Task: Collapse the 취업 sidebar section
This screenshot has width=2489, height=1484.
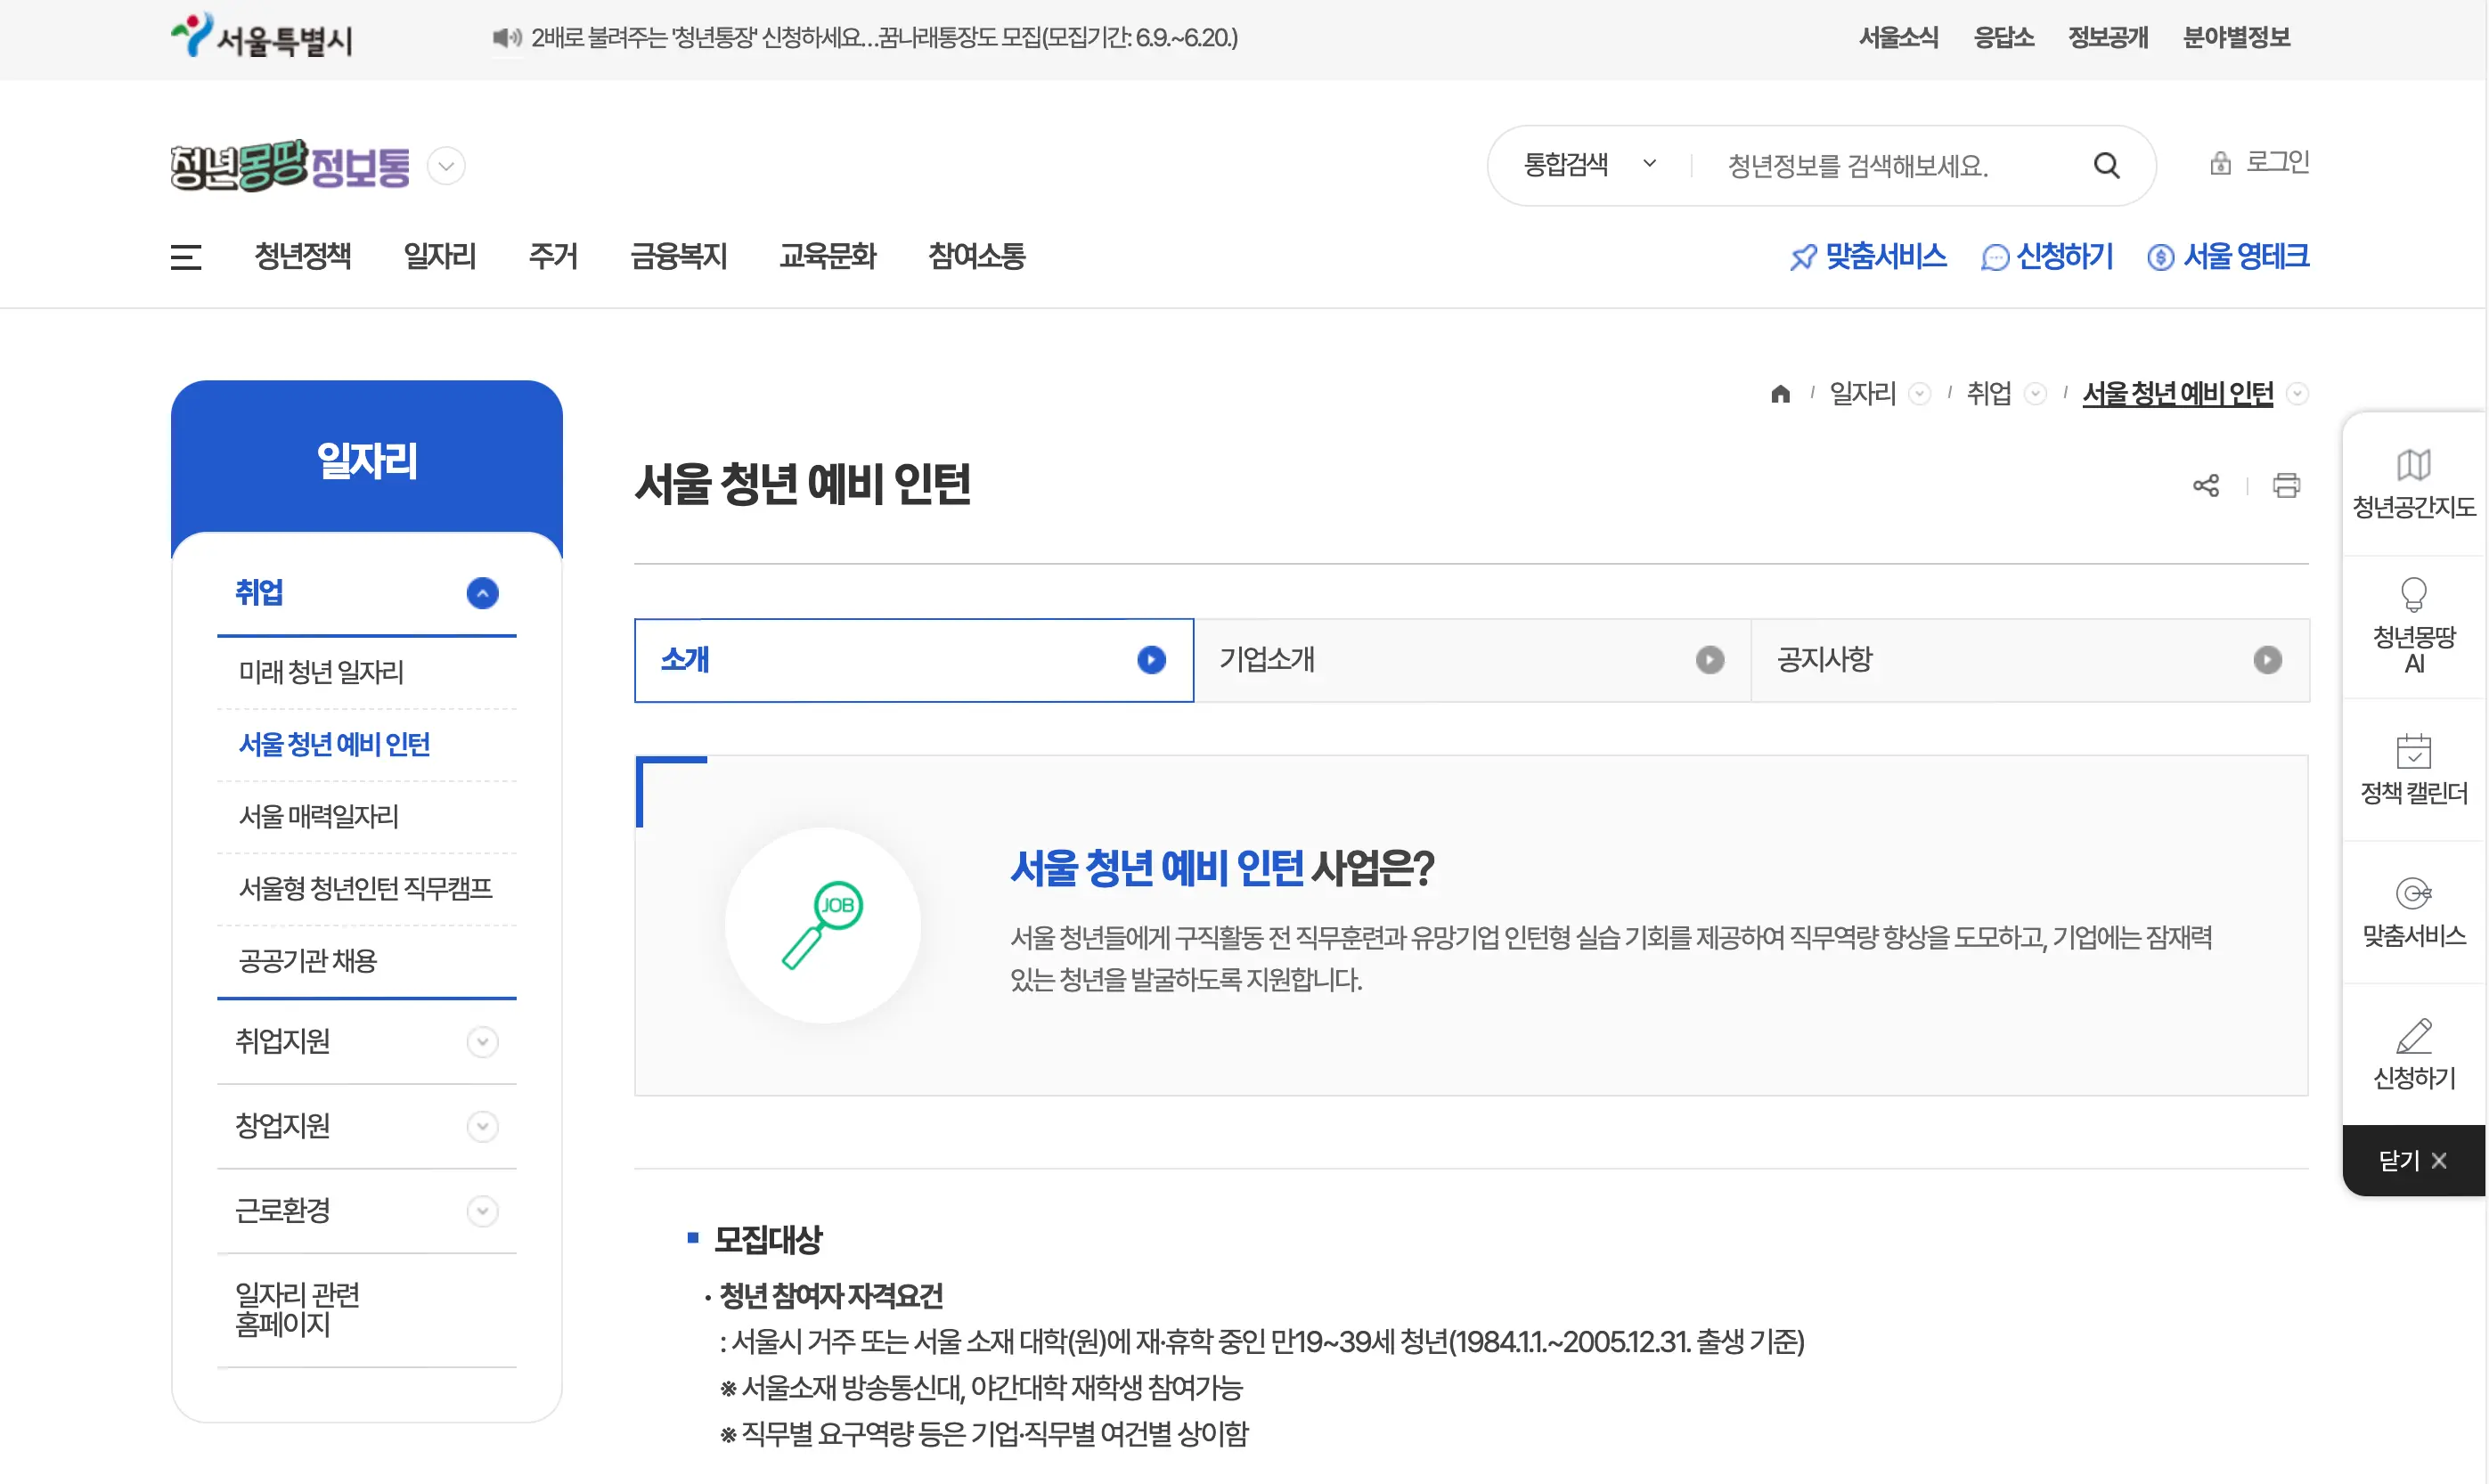Action: click(x=482, y=593)
